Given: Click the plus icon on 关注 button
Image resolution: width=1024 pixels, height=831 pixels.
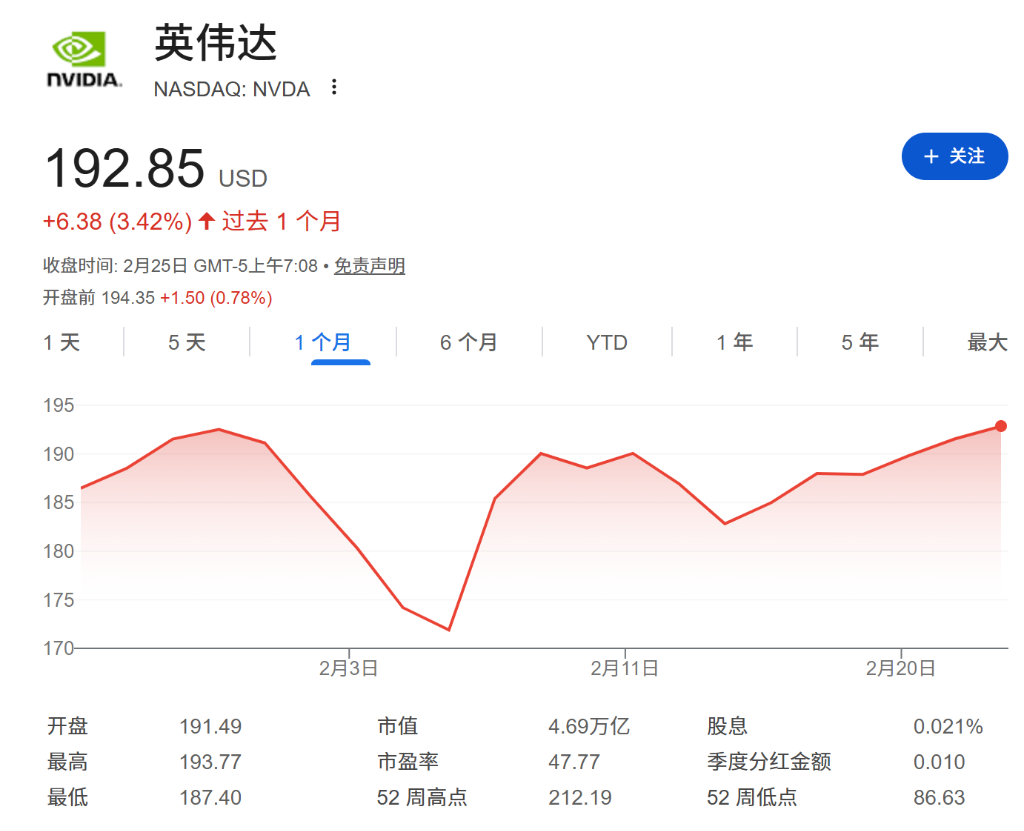Looking at the screenshot, I should [931, 157].
